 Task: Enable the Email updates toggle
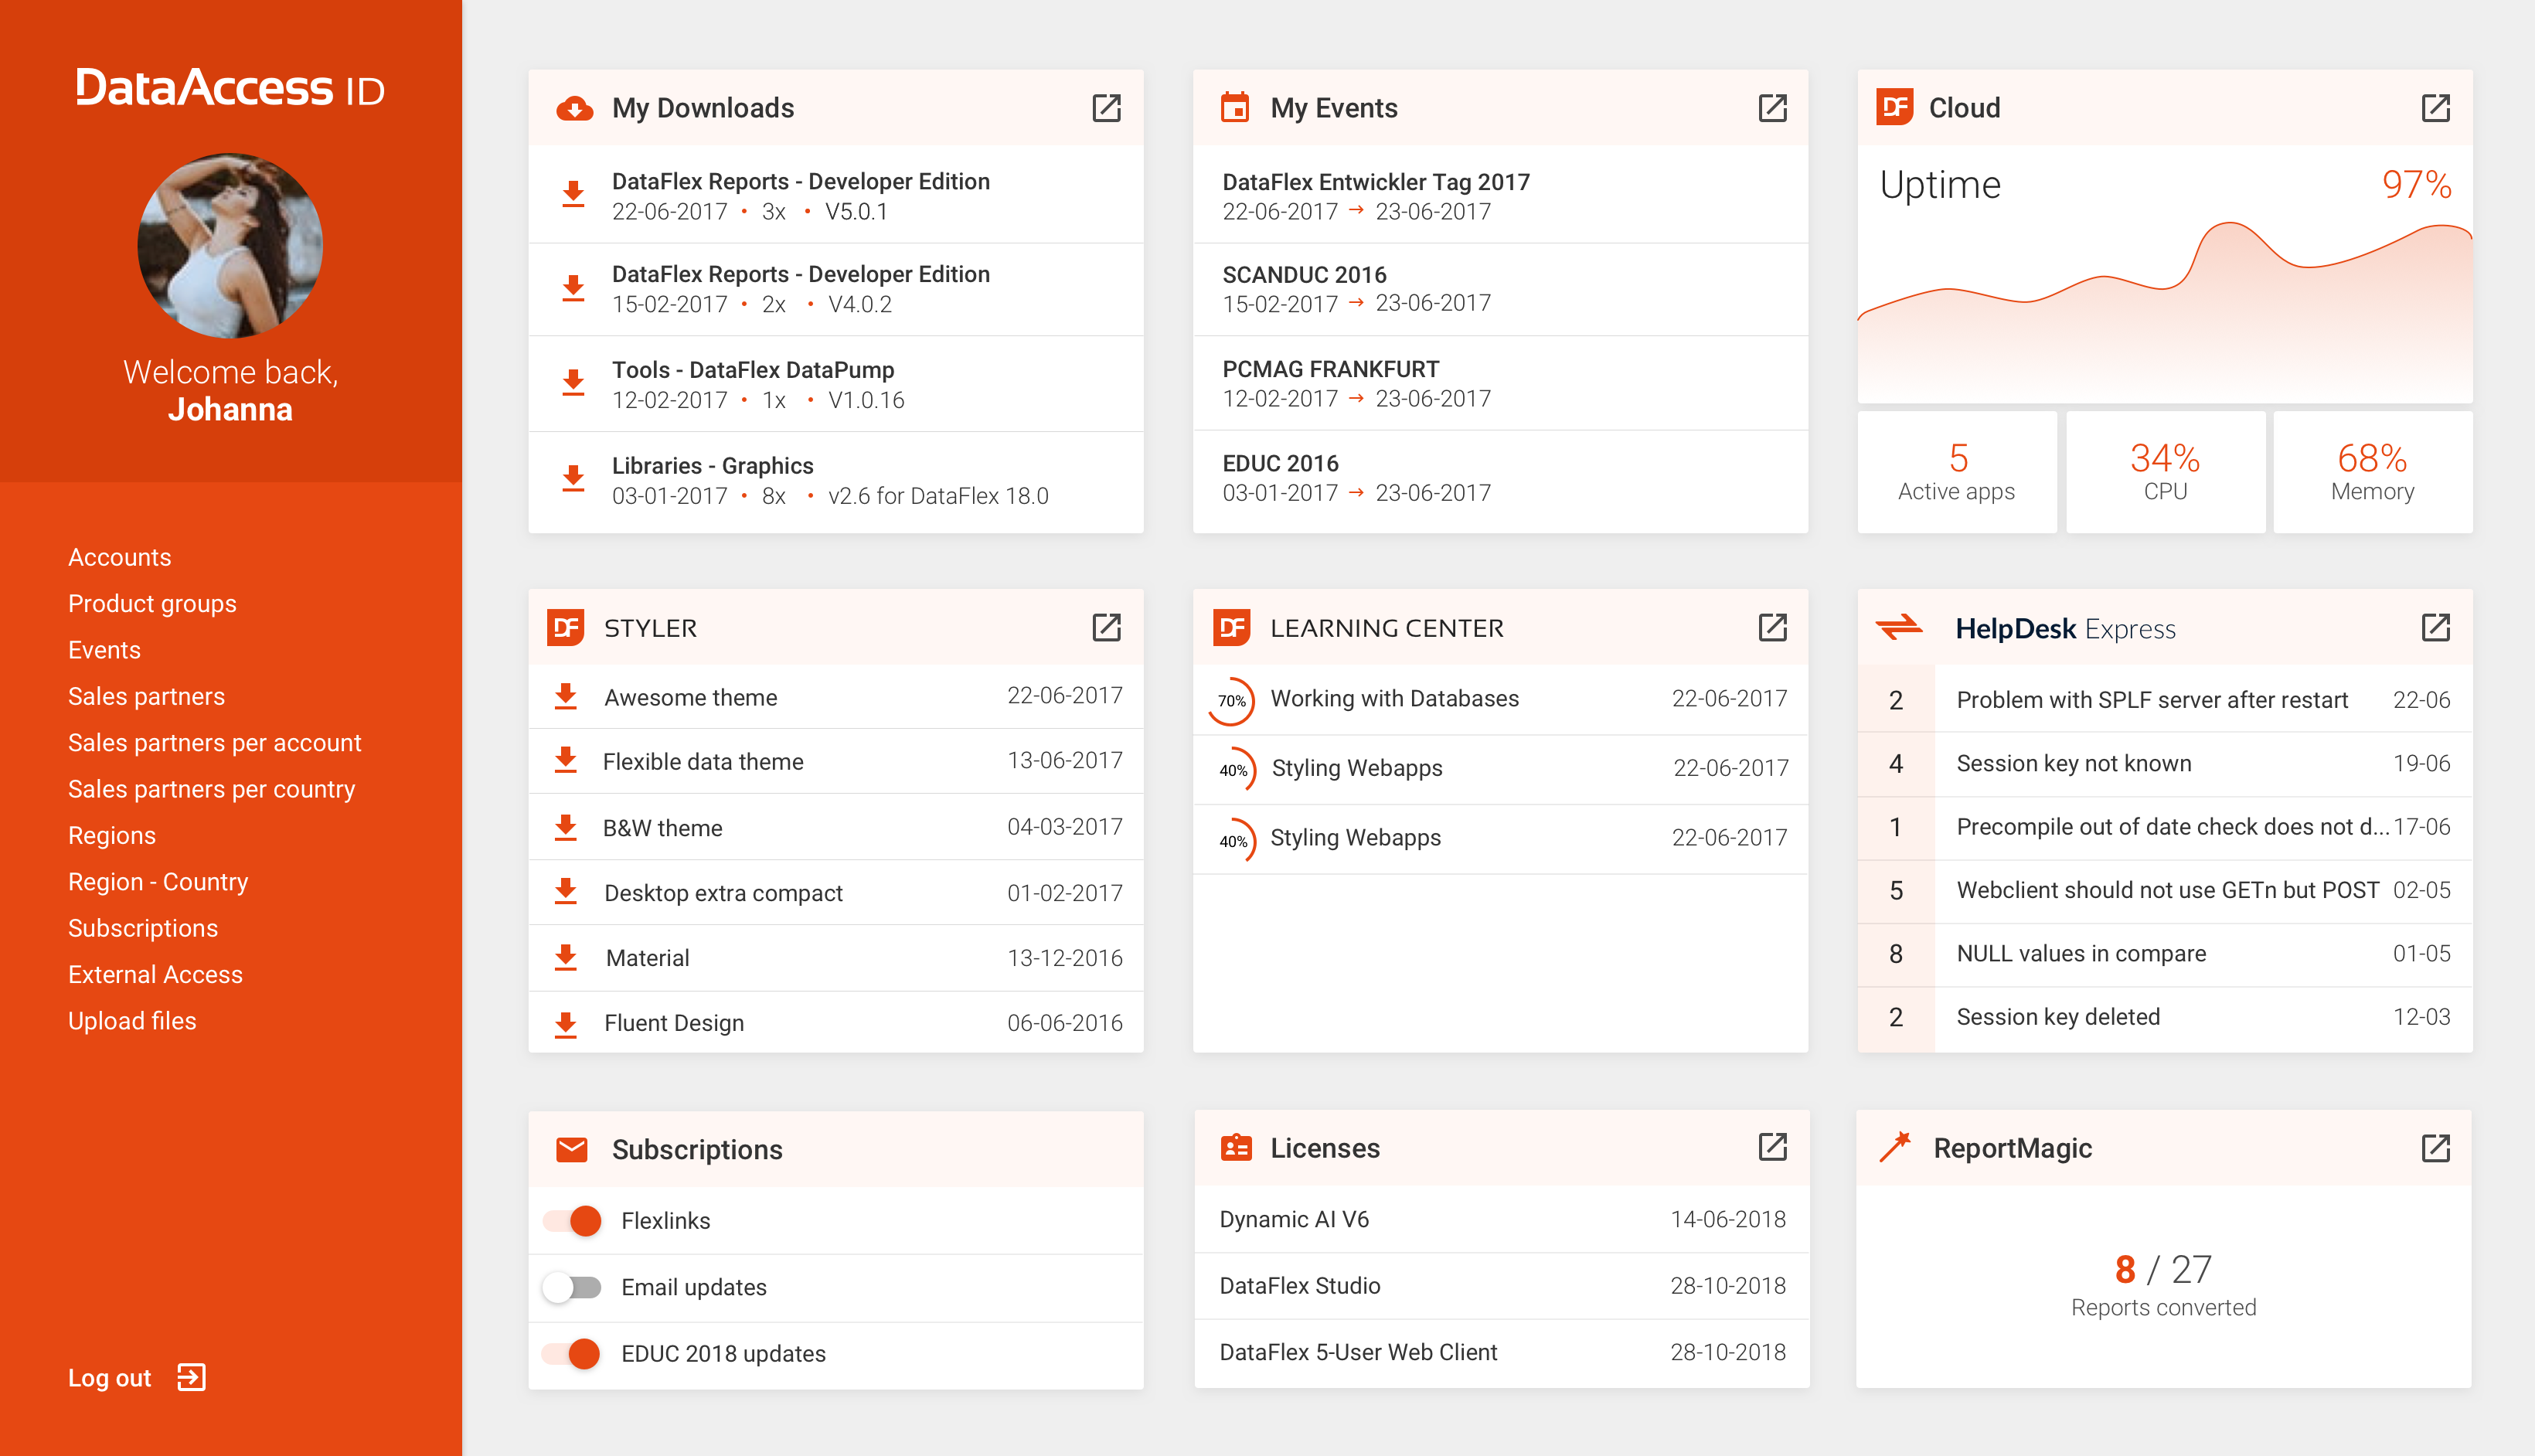pyautogui.click(x=572, y=1287)
